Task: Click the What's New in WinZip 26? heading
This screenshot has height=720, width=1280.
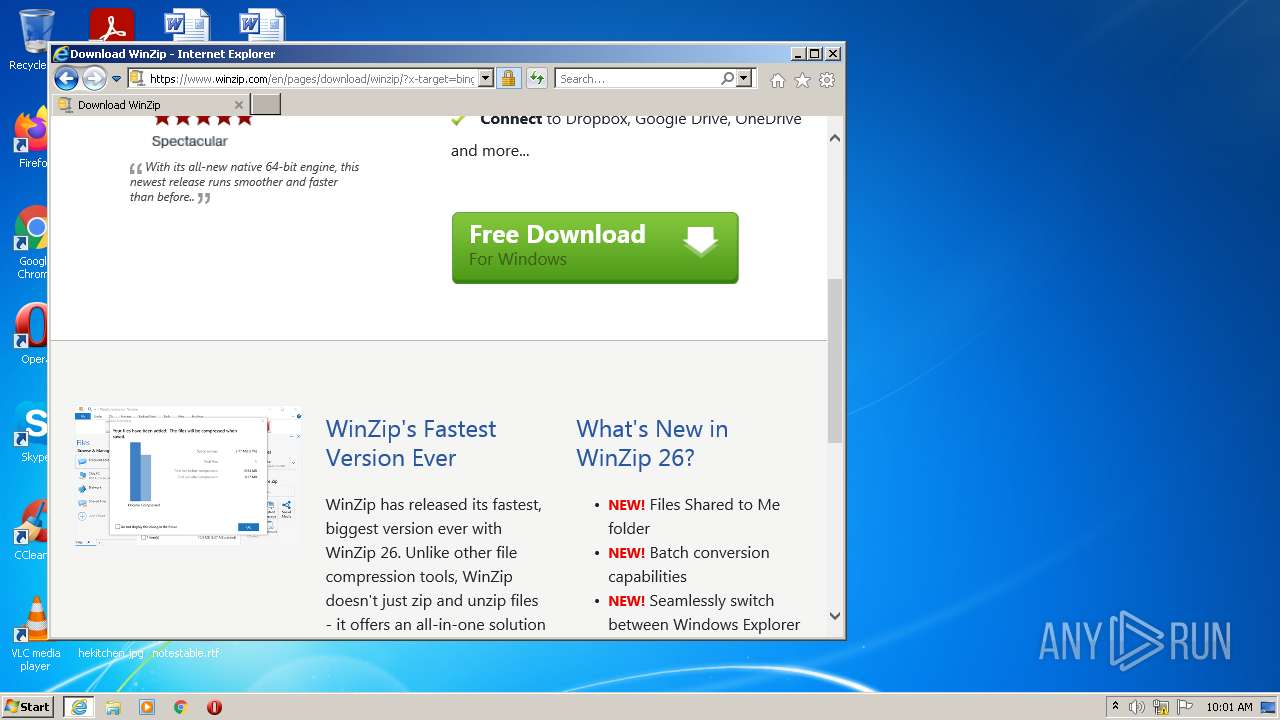Action: point(652,443)
